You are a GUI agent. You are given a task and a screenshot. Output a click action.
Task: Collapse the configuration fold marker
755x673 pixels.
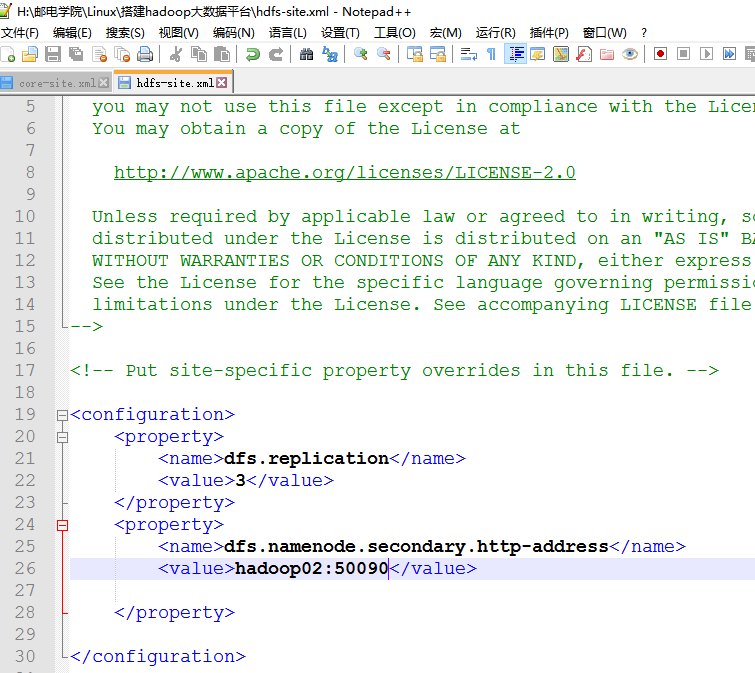pyautogui.click(x=62, y=415)
